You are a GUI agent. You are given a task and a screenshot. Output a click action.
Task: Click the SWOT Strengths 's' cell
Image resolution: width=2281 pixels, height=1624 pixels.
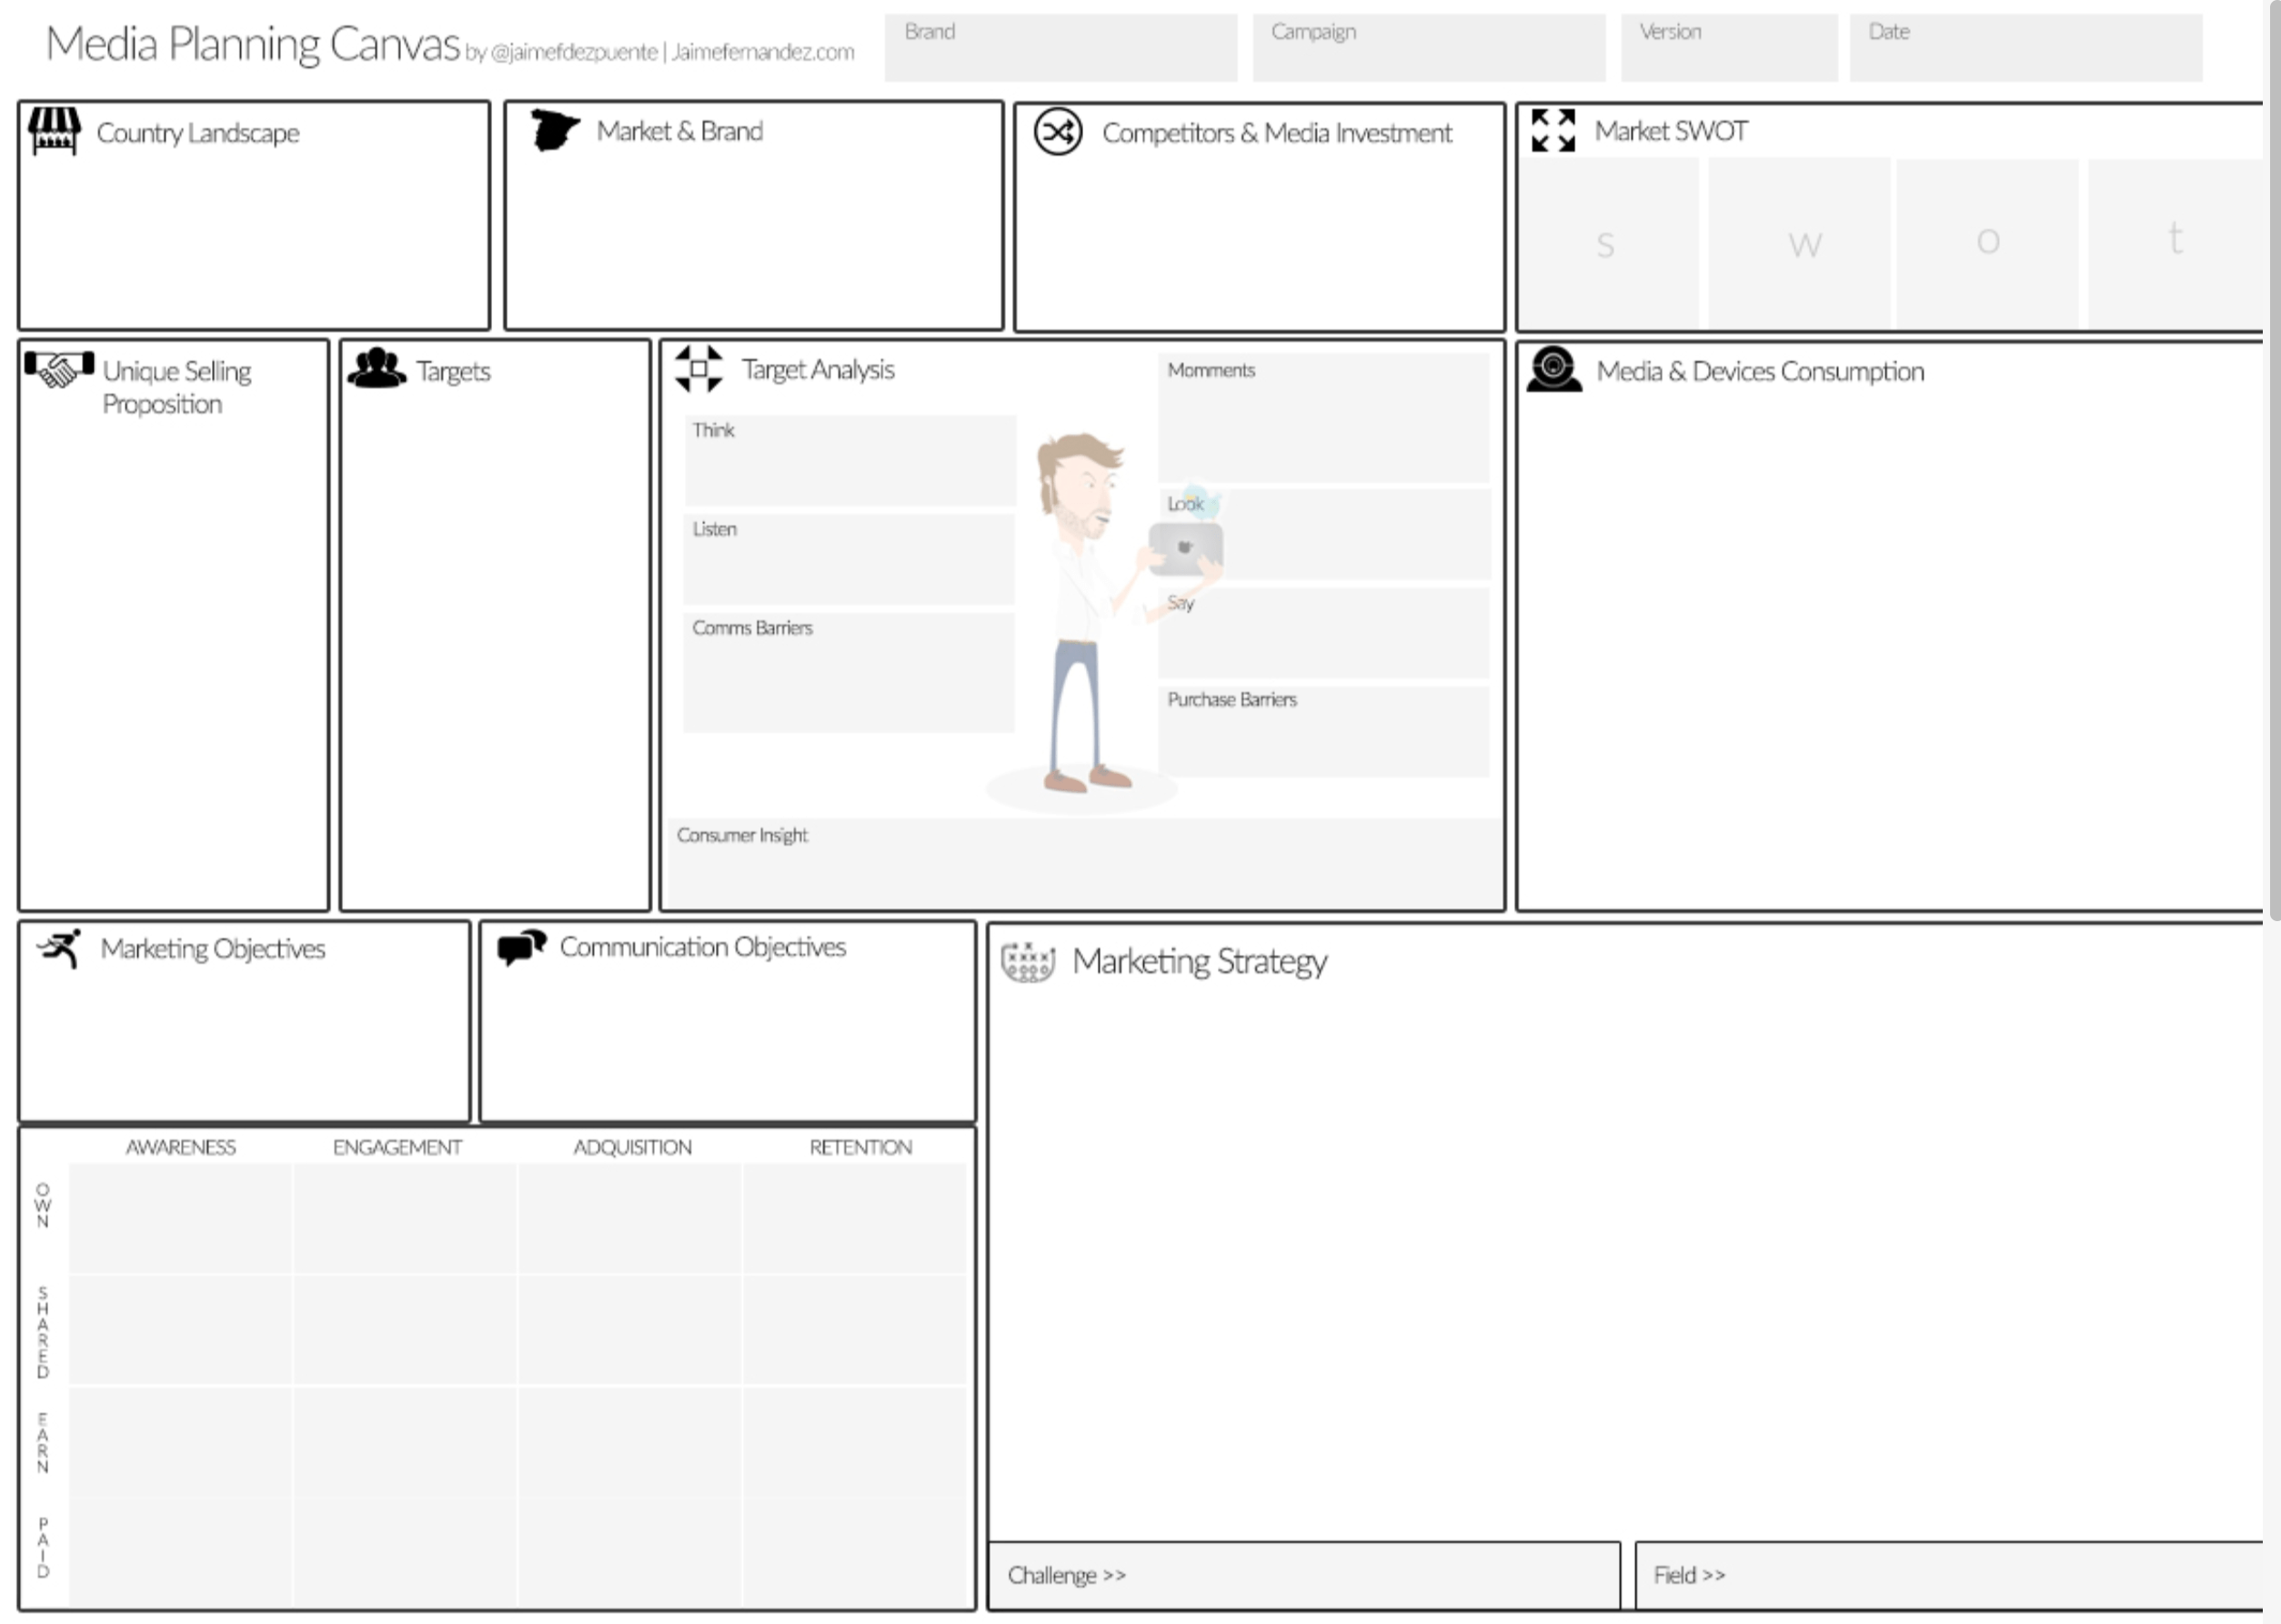1606,243
